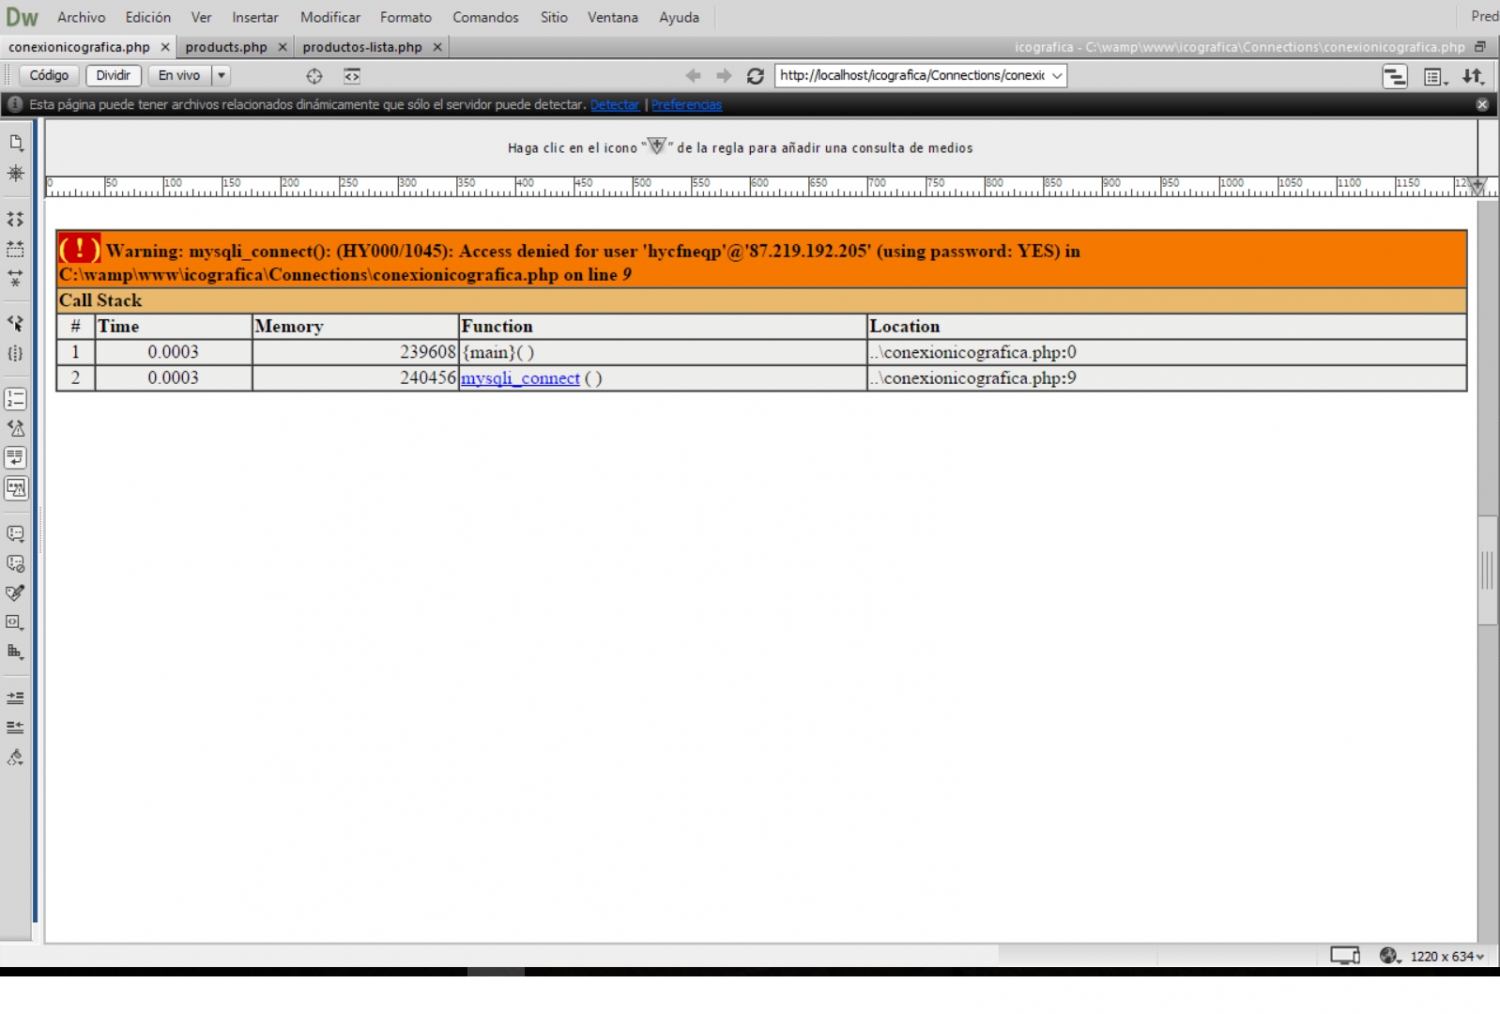1500x1014 pixels.
Task: Switch to Código view
Action: pos(49,75)
